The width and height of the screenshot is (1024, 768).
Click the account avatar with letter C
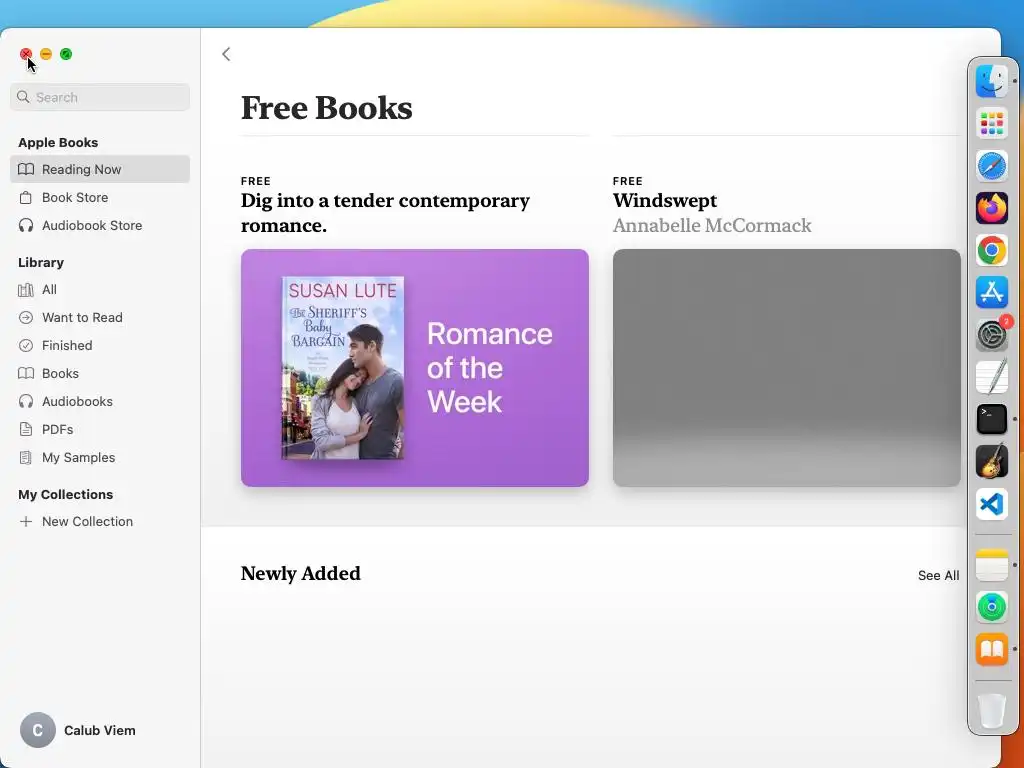pyautogui.click(x=38, y=730)
